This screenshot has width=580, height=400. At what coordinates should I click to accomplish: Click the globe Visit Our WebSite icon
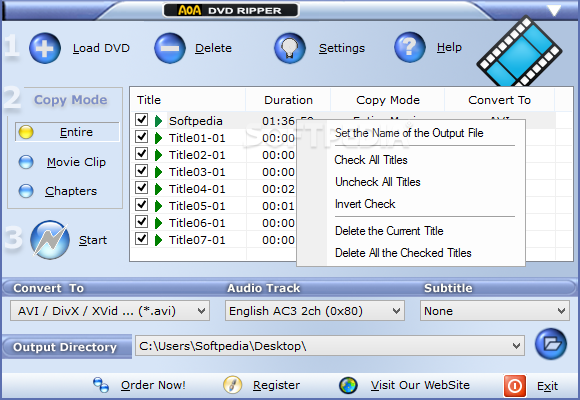click(348, 385)
